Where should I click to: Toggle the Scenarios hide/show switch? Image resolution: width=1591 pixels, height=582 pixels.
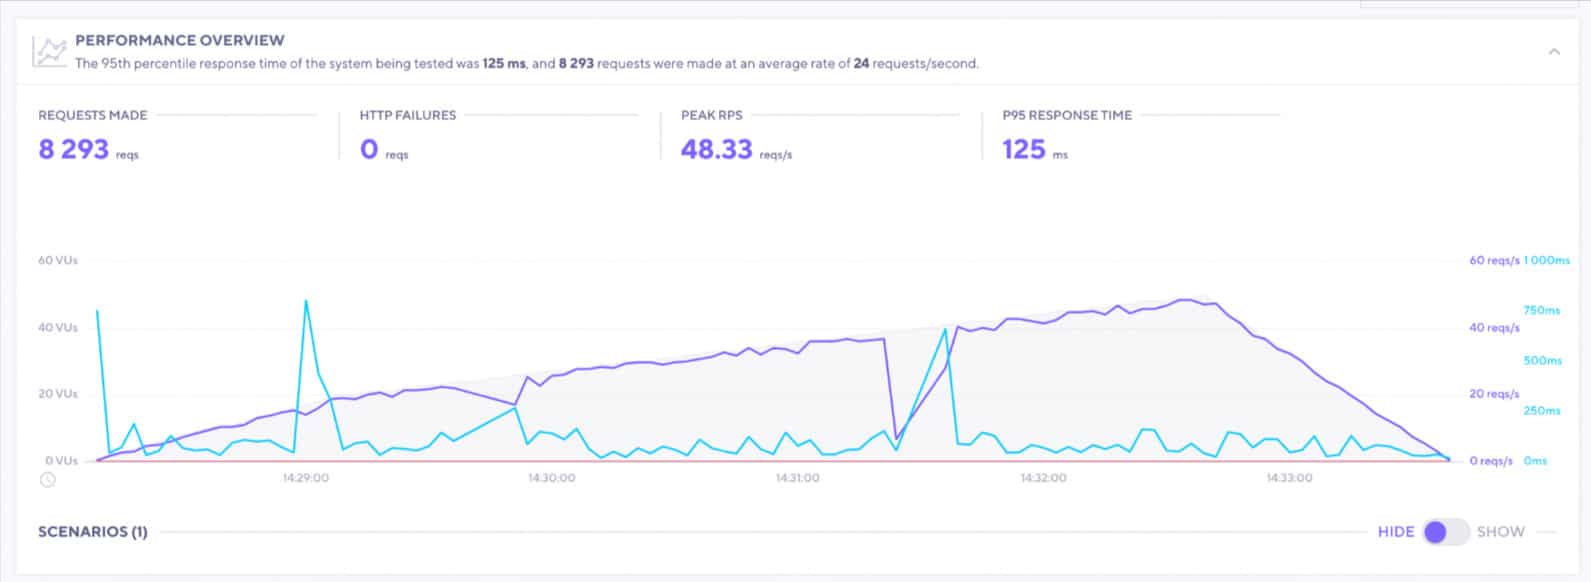tap(1447, 532)
